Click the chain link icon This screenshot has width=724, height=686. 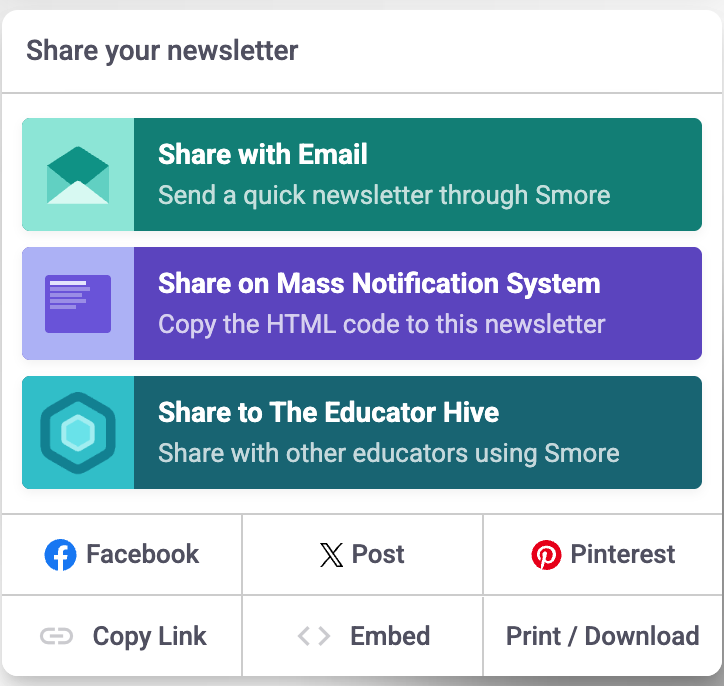point(57,636)
